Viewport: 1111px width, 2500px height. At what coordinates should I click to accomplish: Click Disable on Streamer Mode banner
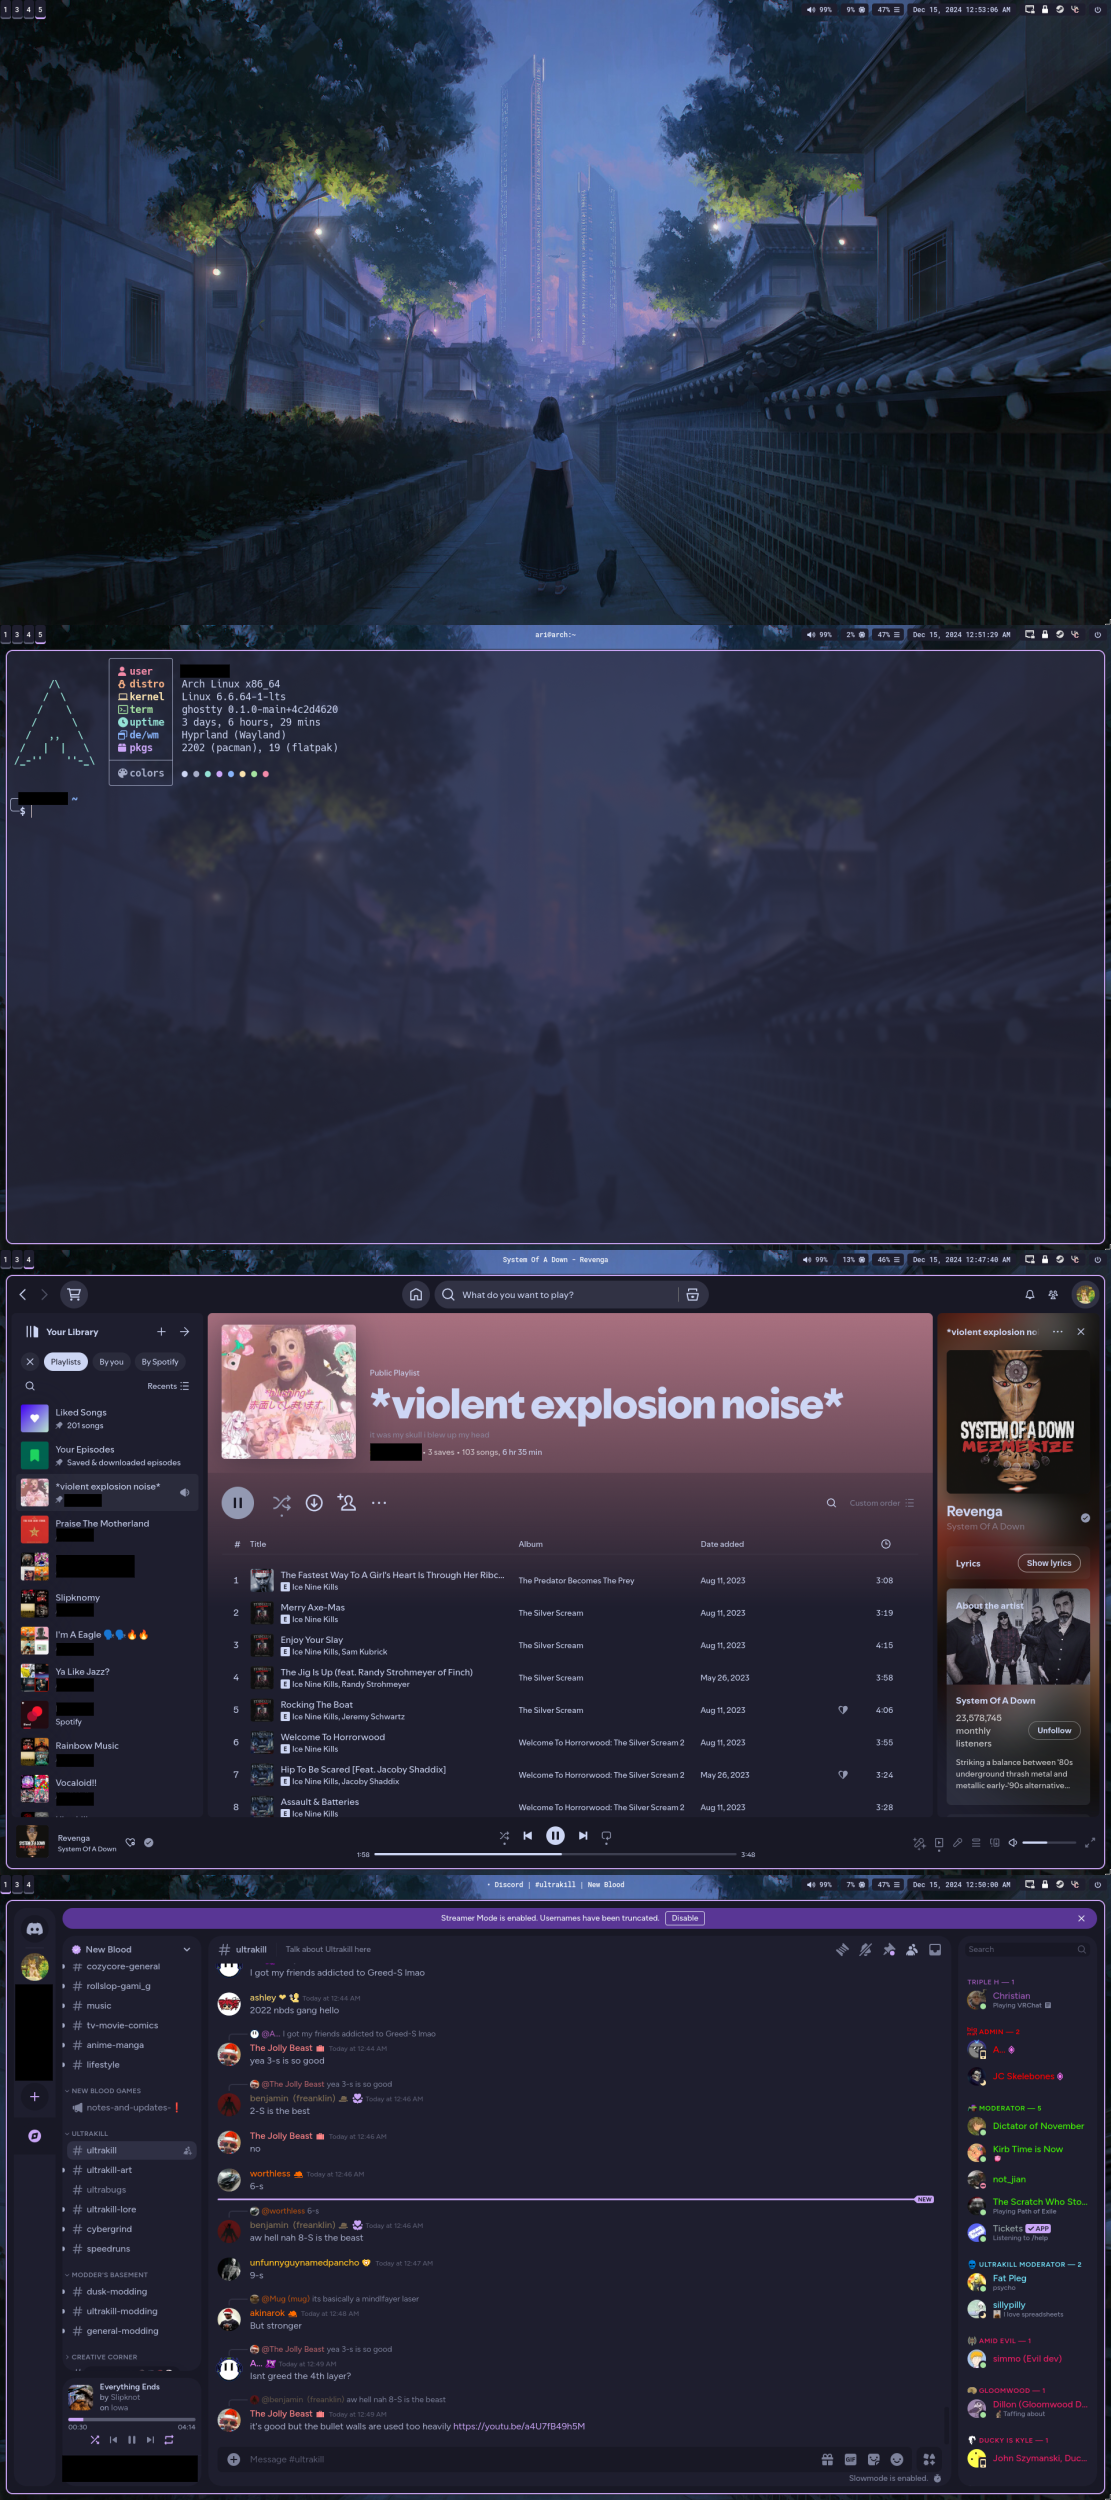tap(685, 1918)
